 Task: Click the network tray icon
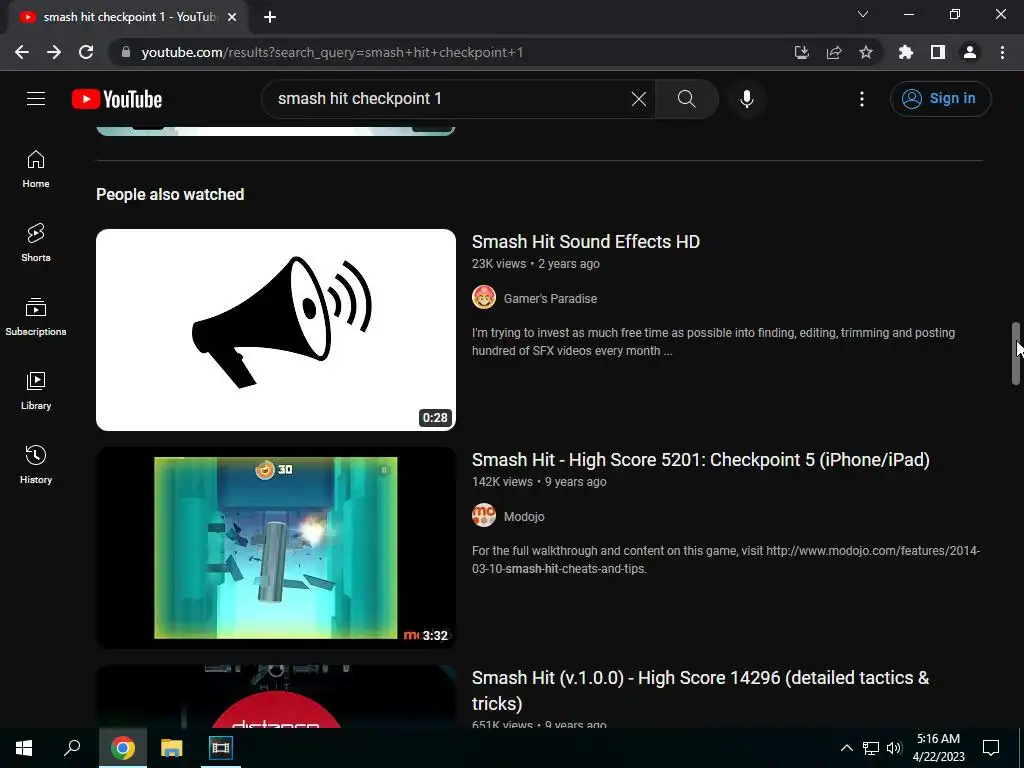click(871, 748)
